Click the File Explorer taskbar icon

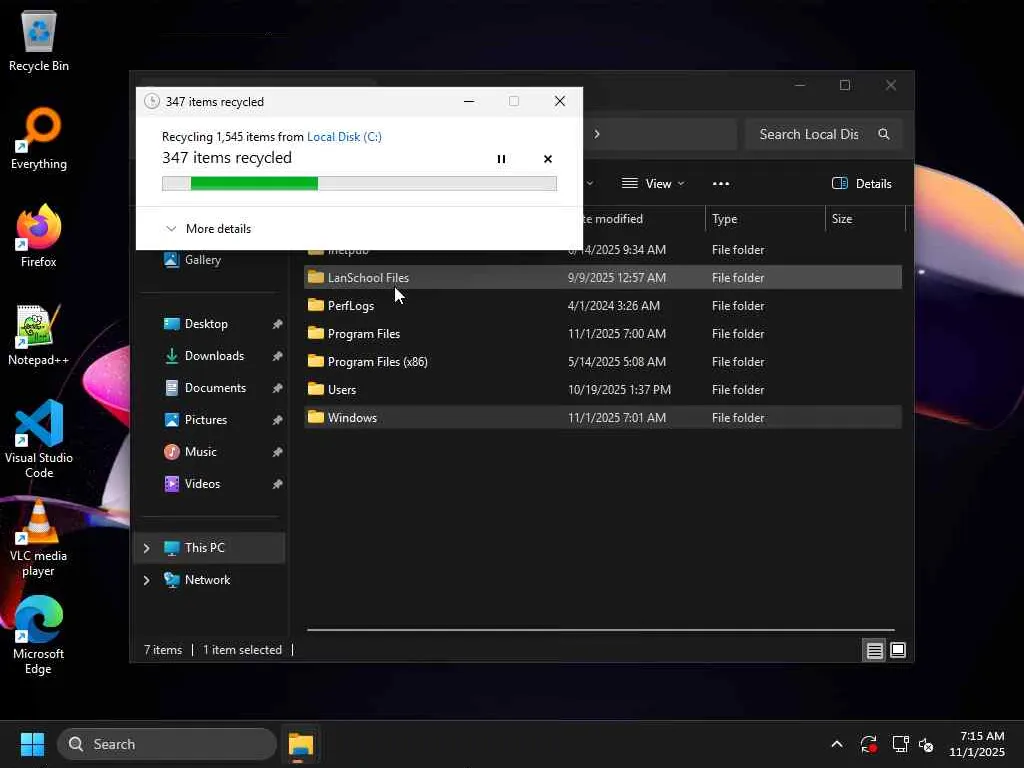point(301,744)
